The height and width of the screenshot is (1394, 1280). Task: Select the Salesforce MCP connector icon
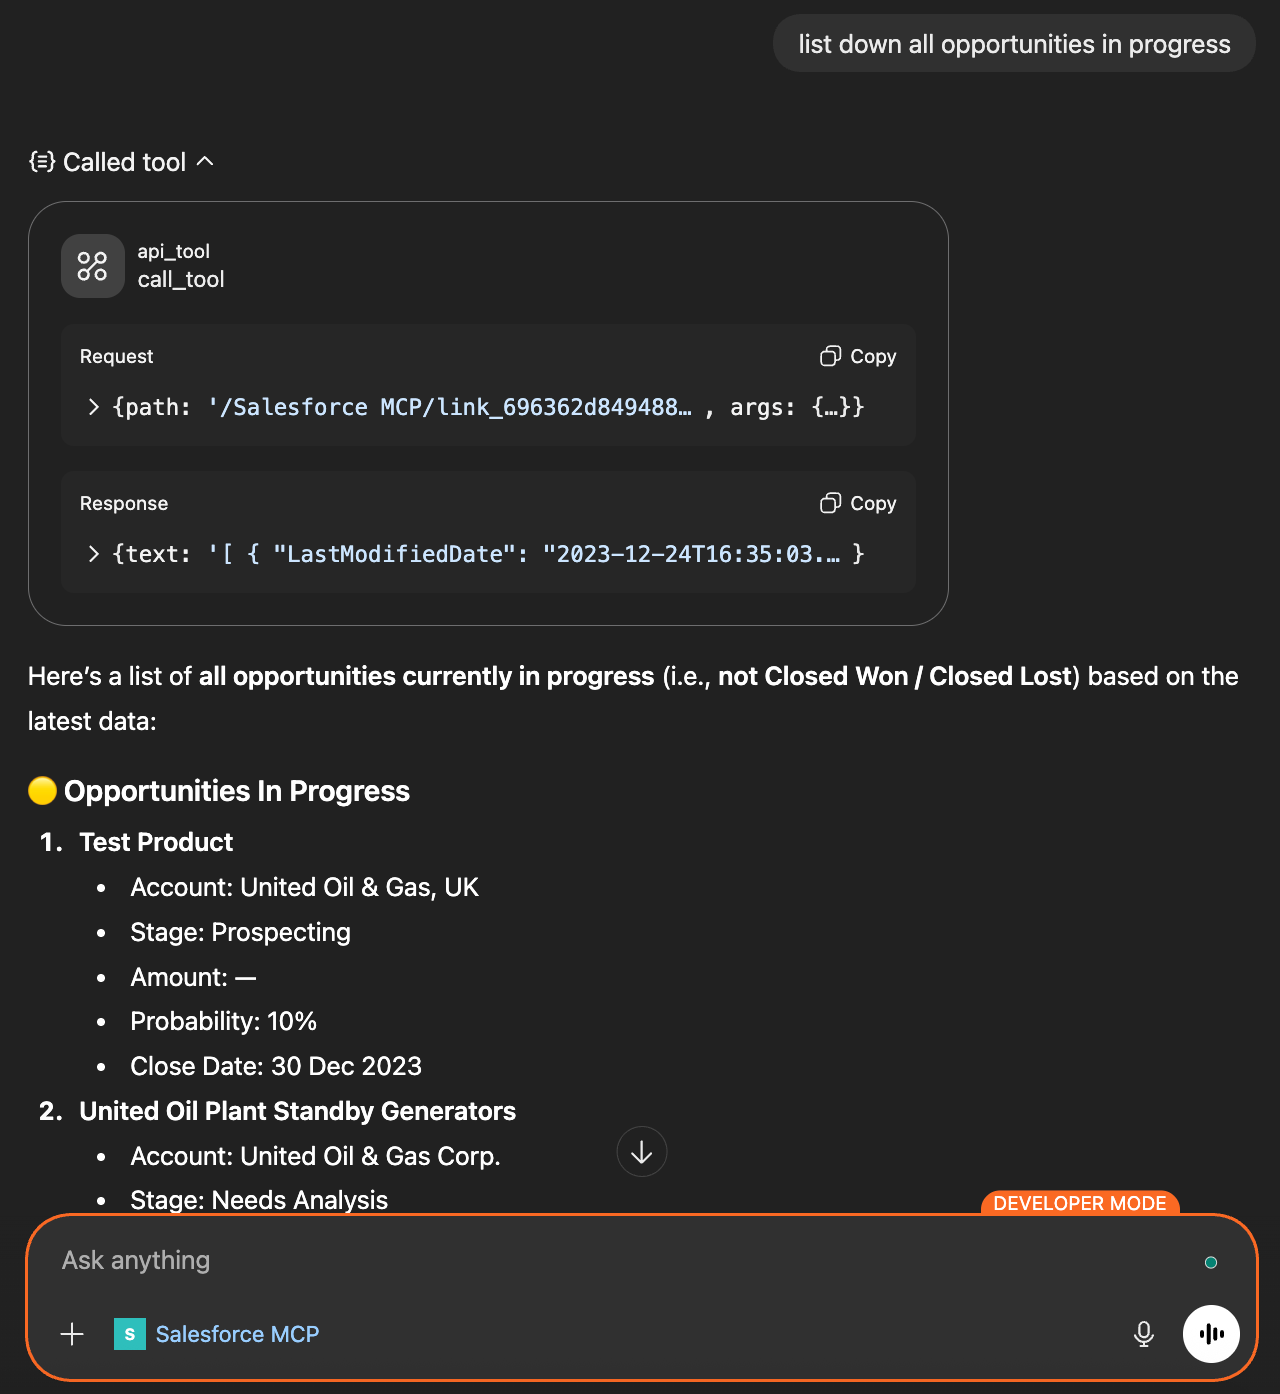pyautogui.click(x=129, y=1333)
